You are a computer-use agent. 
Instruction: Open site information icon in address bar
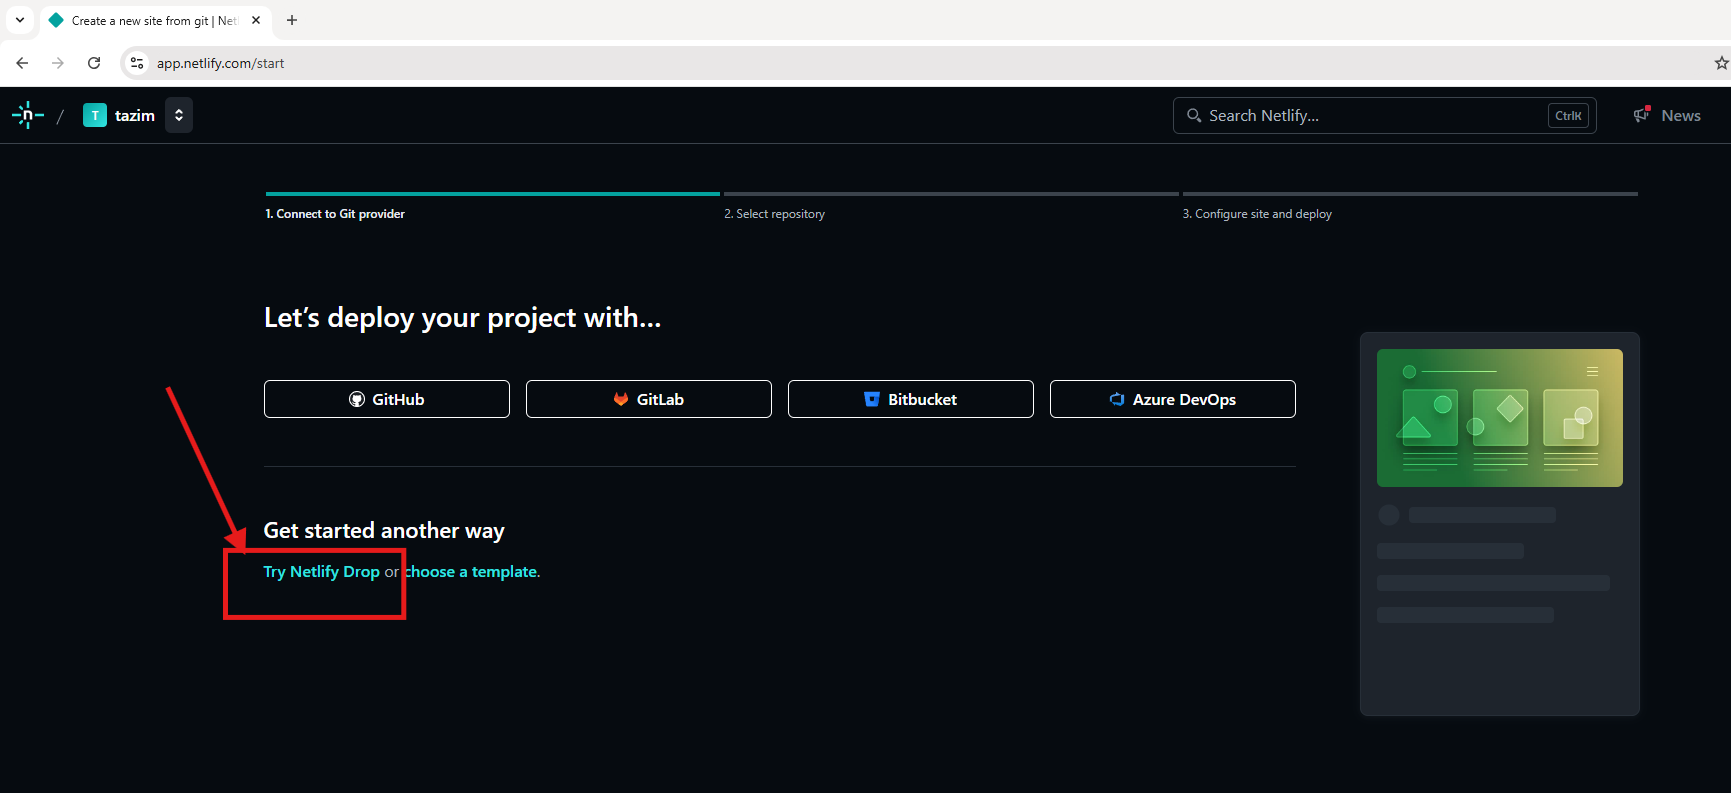[137, 63]
